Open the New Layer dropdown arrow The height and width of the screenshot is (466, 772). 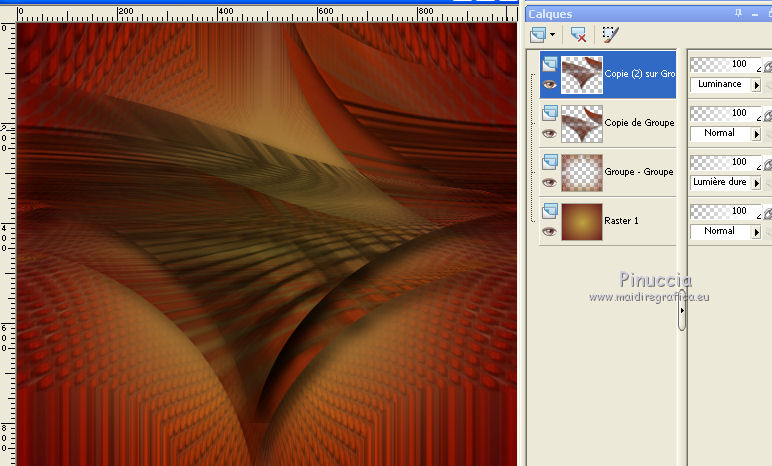552,34
